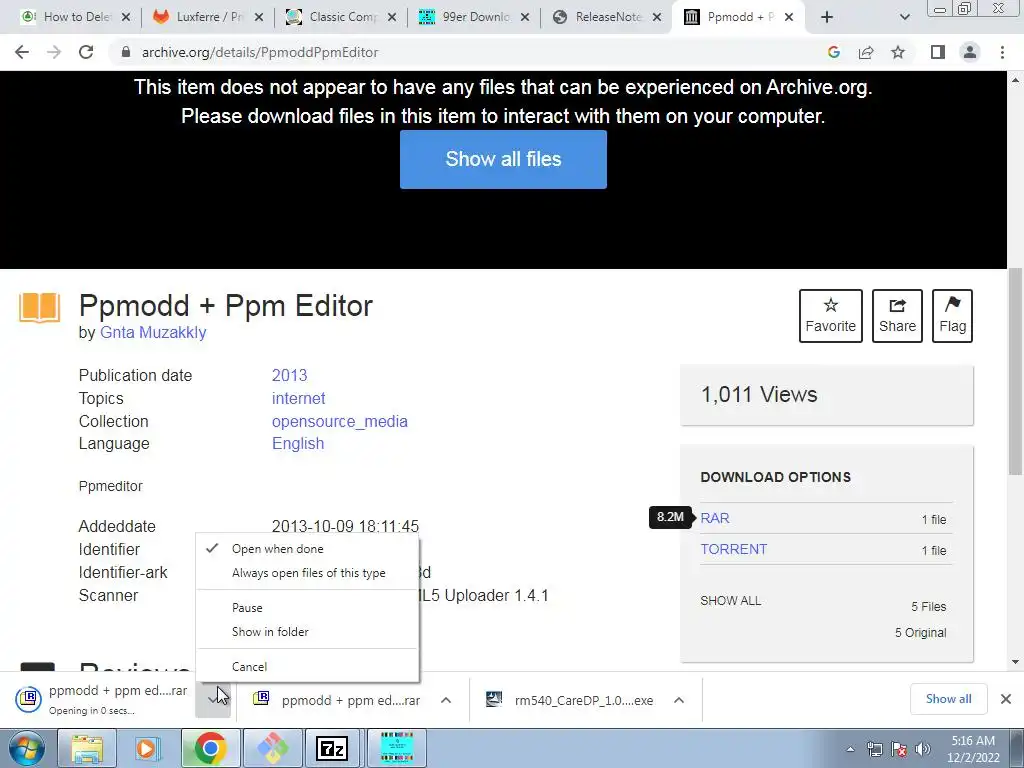Image resolution: width=1024 pixels, height=768 pixels.
Task: Download the TORRENT file option
Action: point(733,549)
